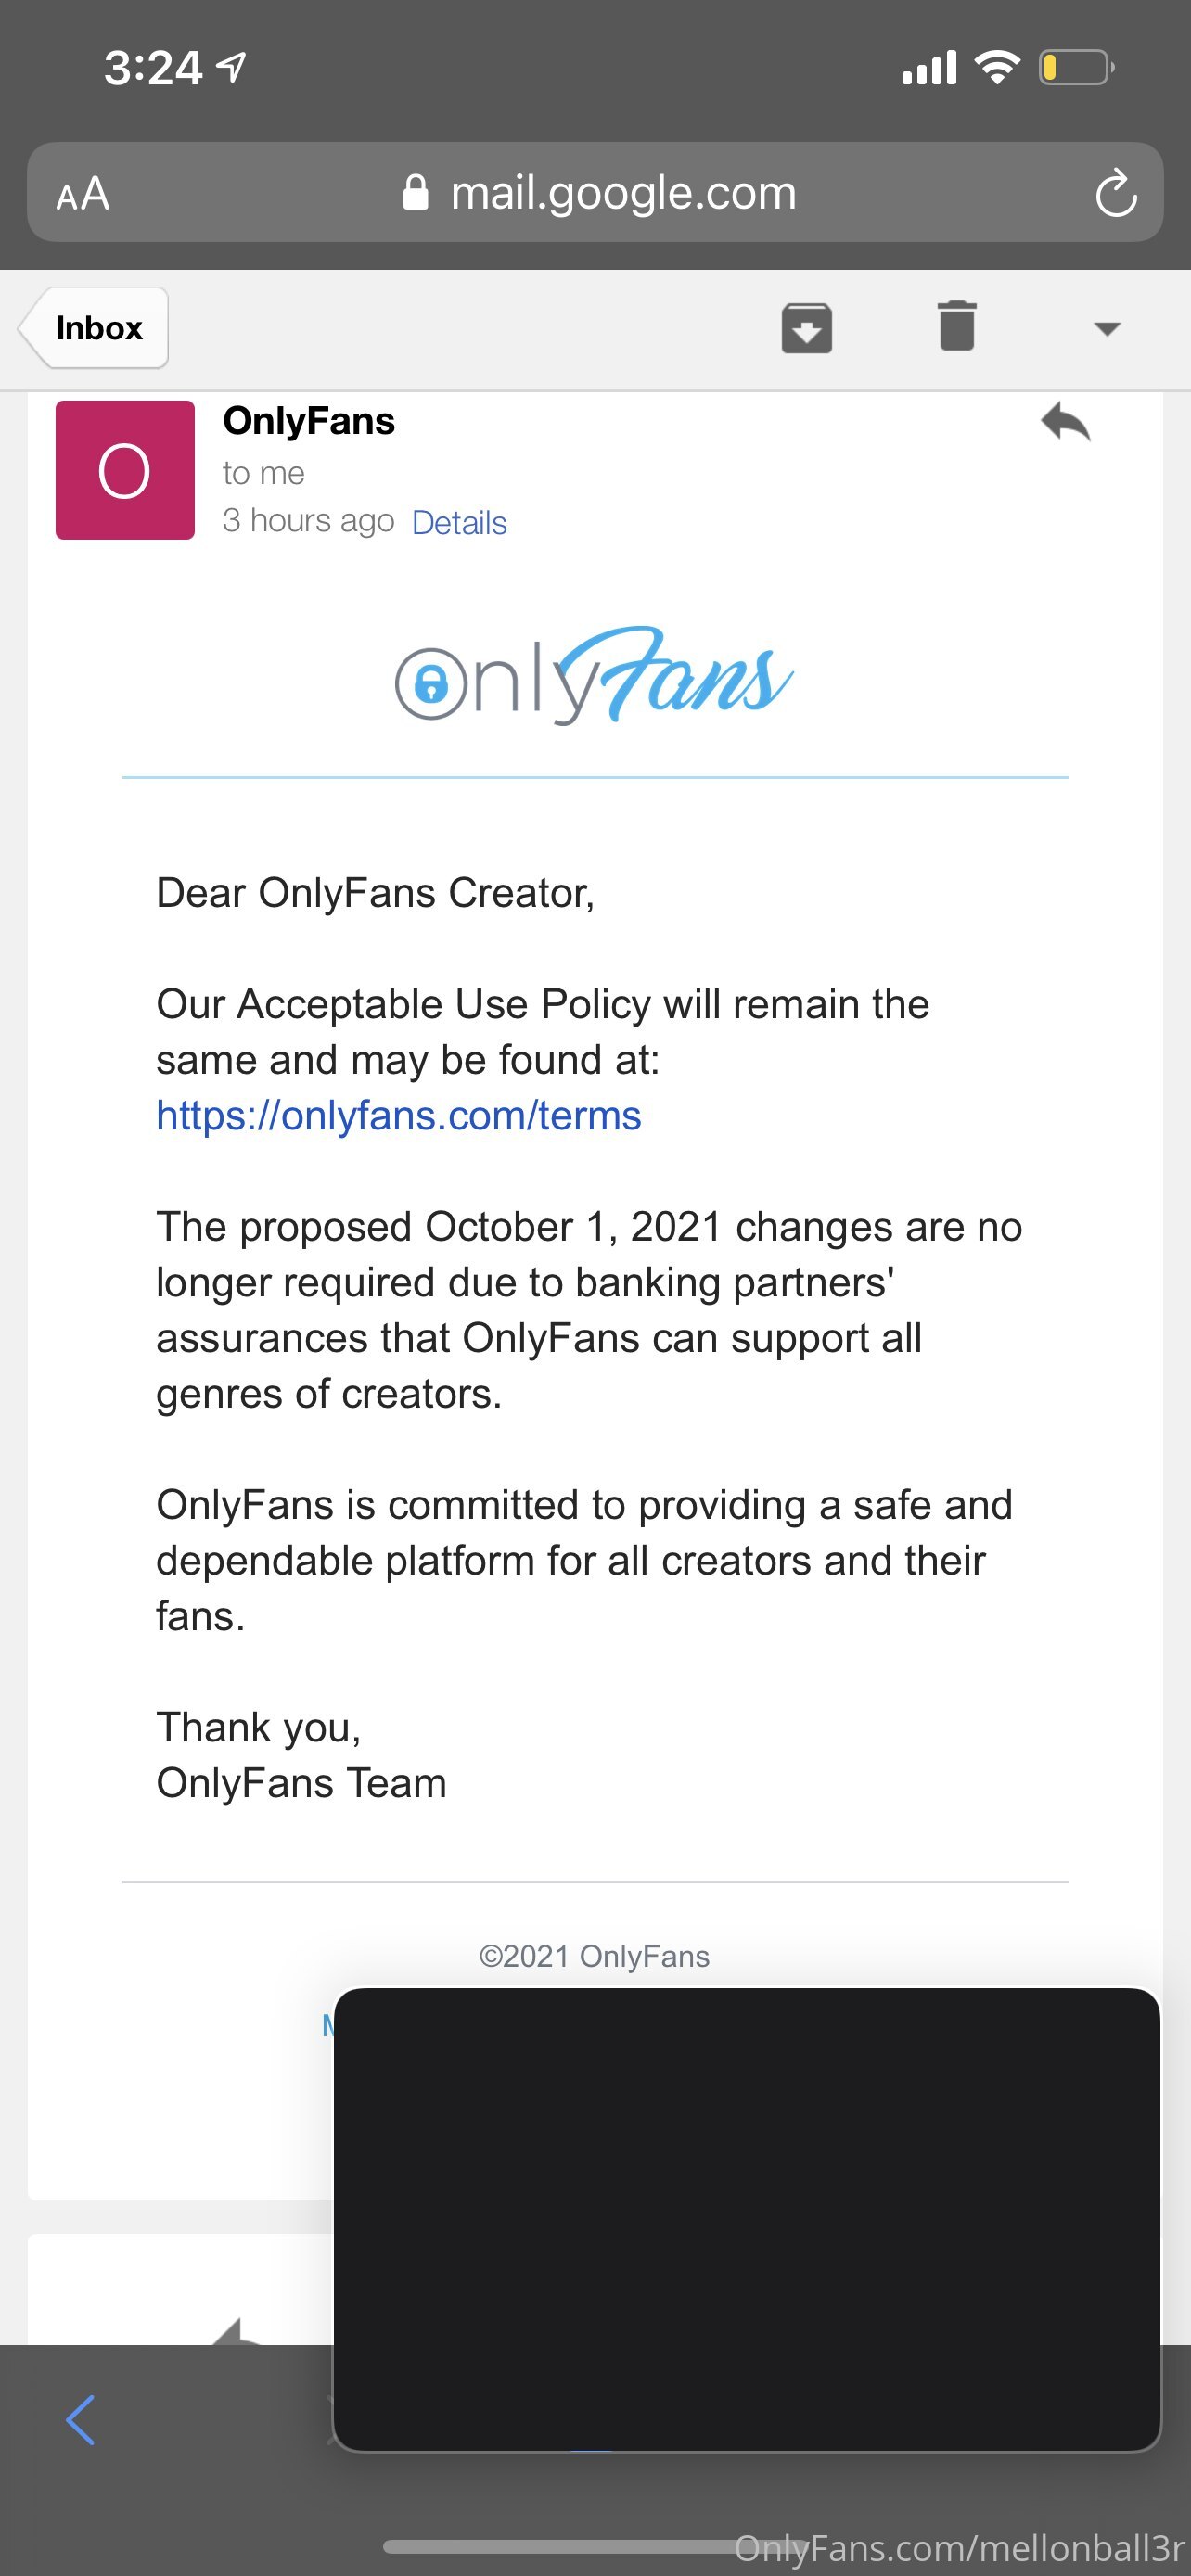Tap OnlyFans sender name
This screenshot has width=1191, height=2576.
coord(309,421)
